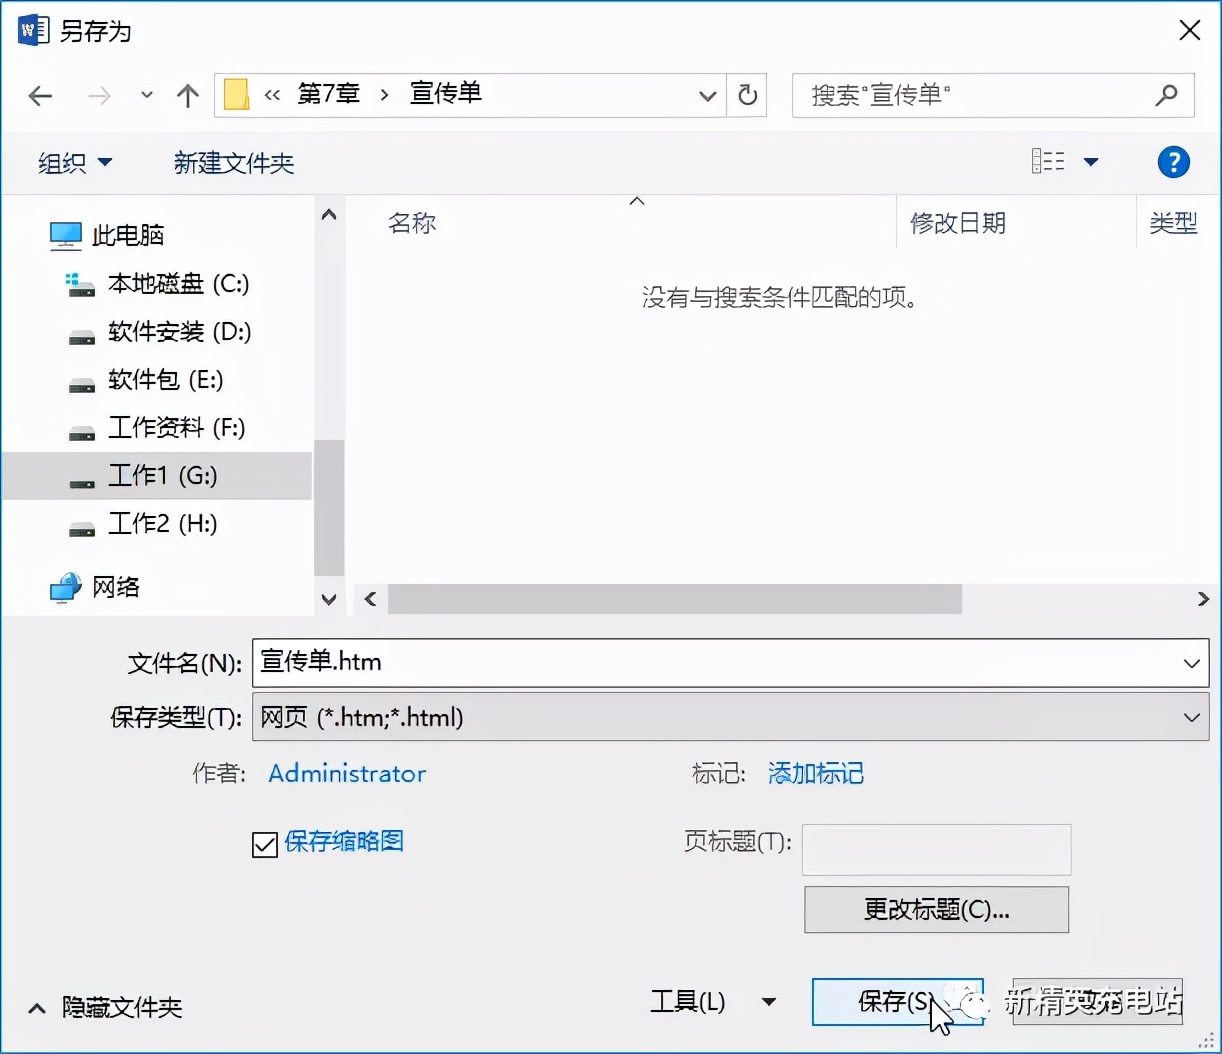Go up one folder level
The height and width of the screenshot is (1054, 1222).
click(x=187, y=96)
